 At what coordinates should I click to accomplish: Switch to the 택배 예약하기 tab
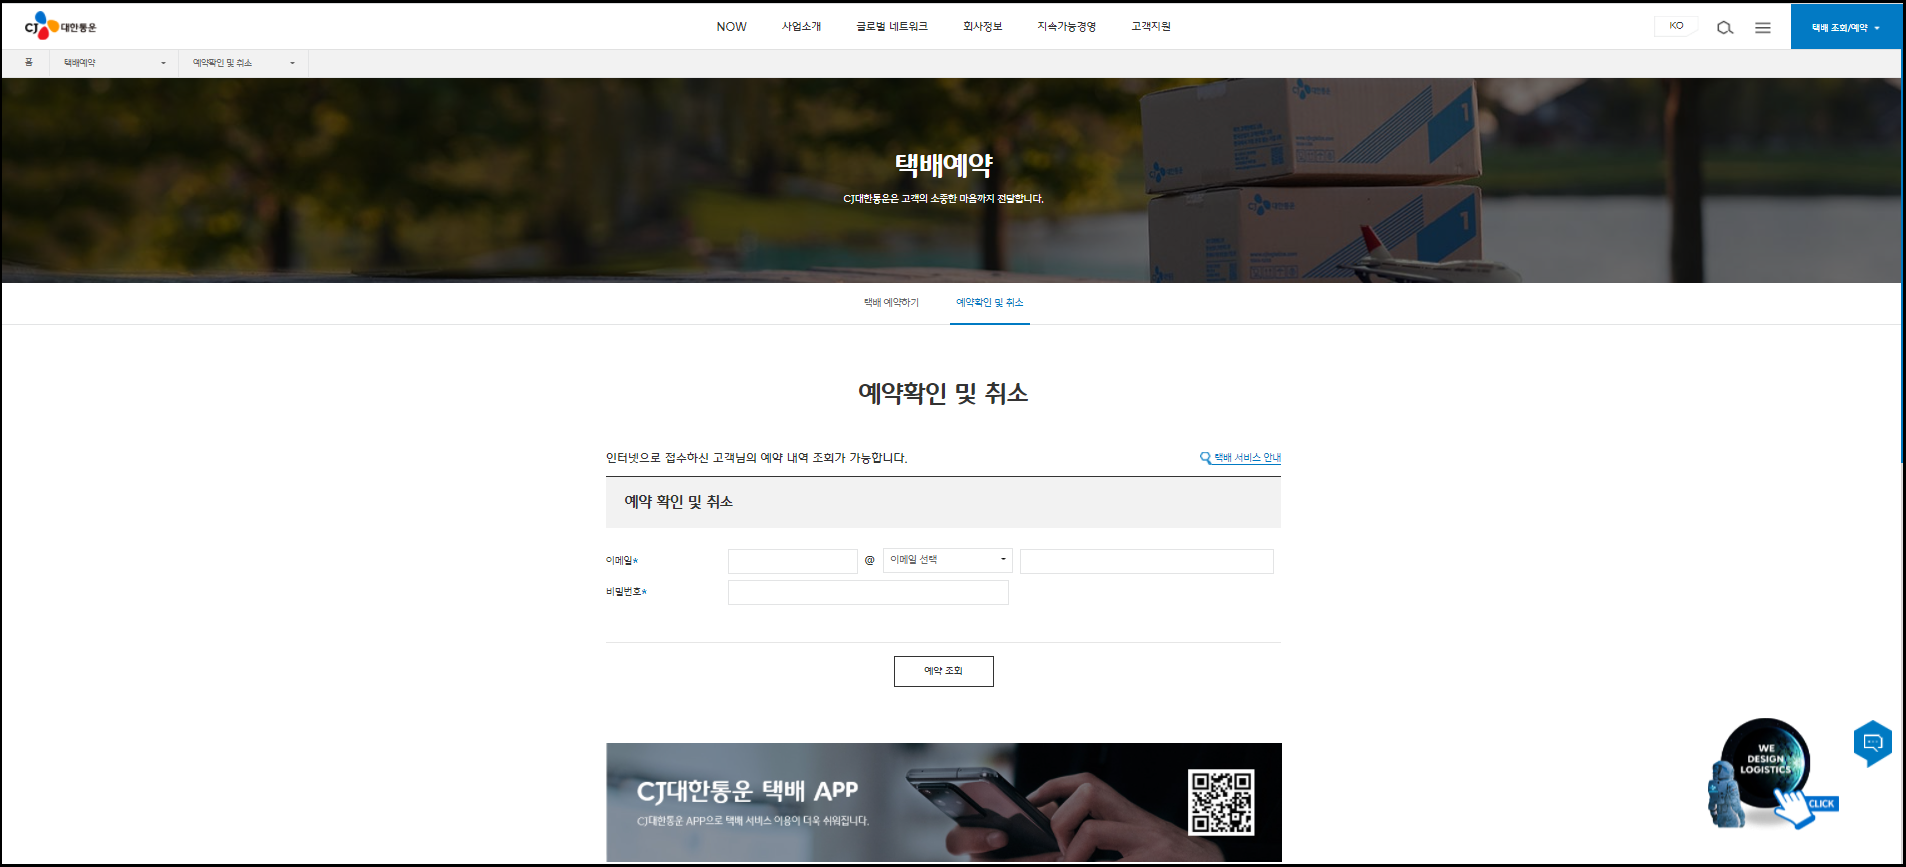pyautogui.click(x=891, y=303)
